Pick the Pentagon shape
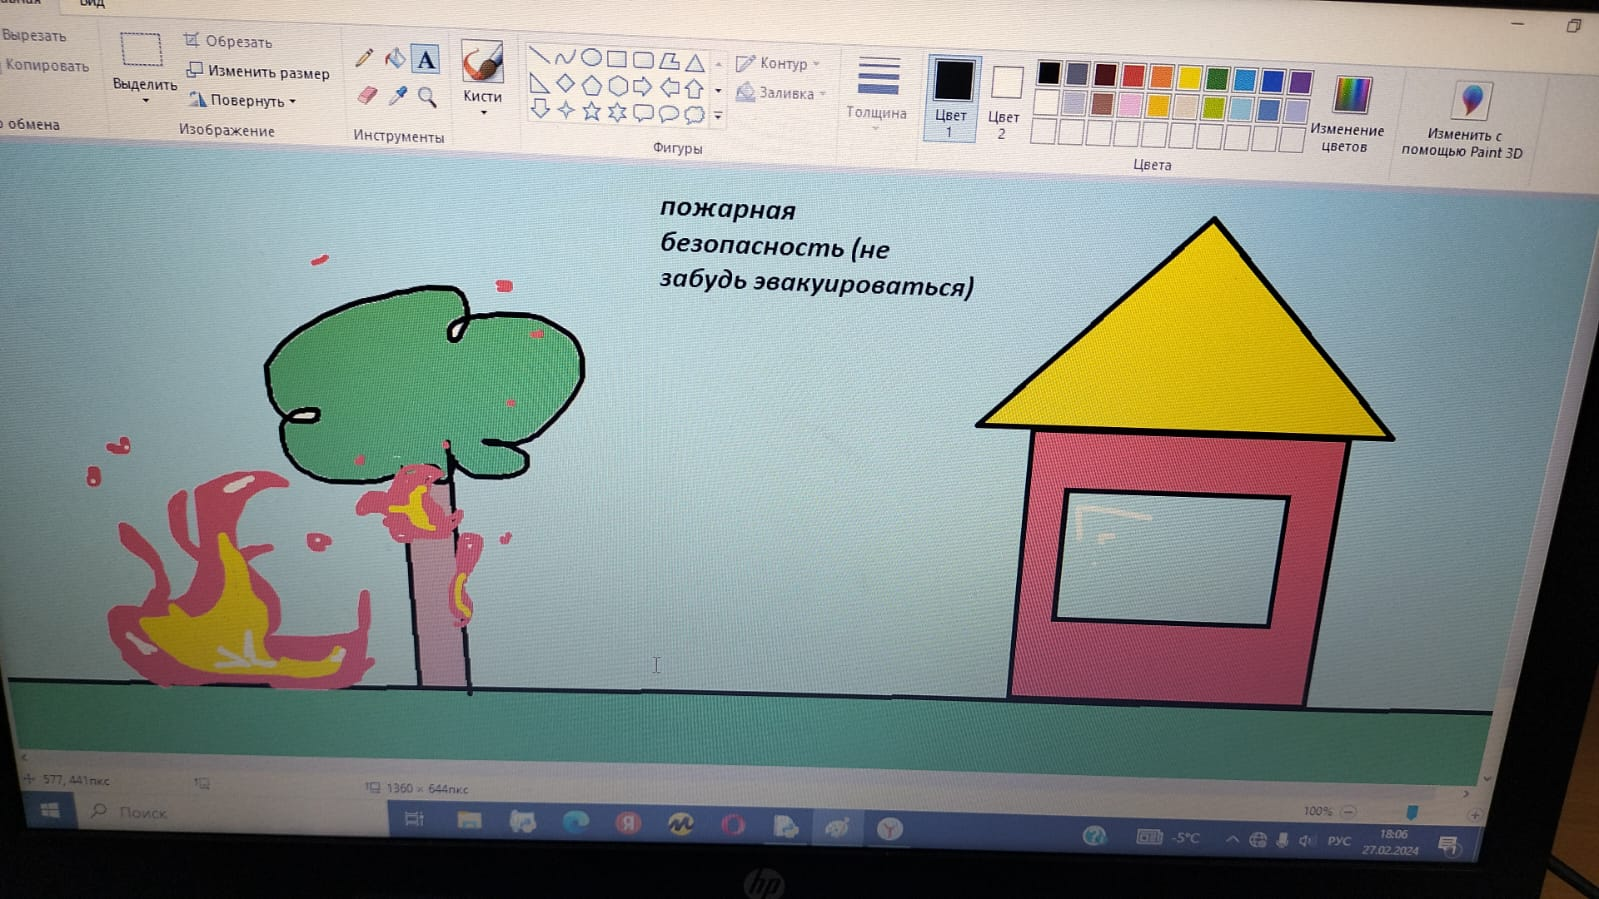Screen dimensions: 1599x899 coord(591,85)
